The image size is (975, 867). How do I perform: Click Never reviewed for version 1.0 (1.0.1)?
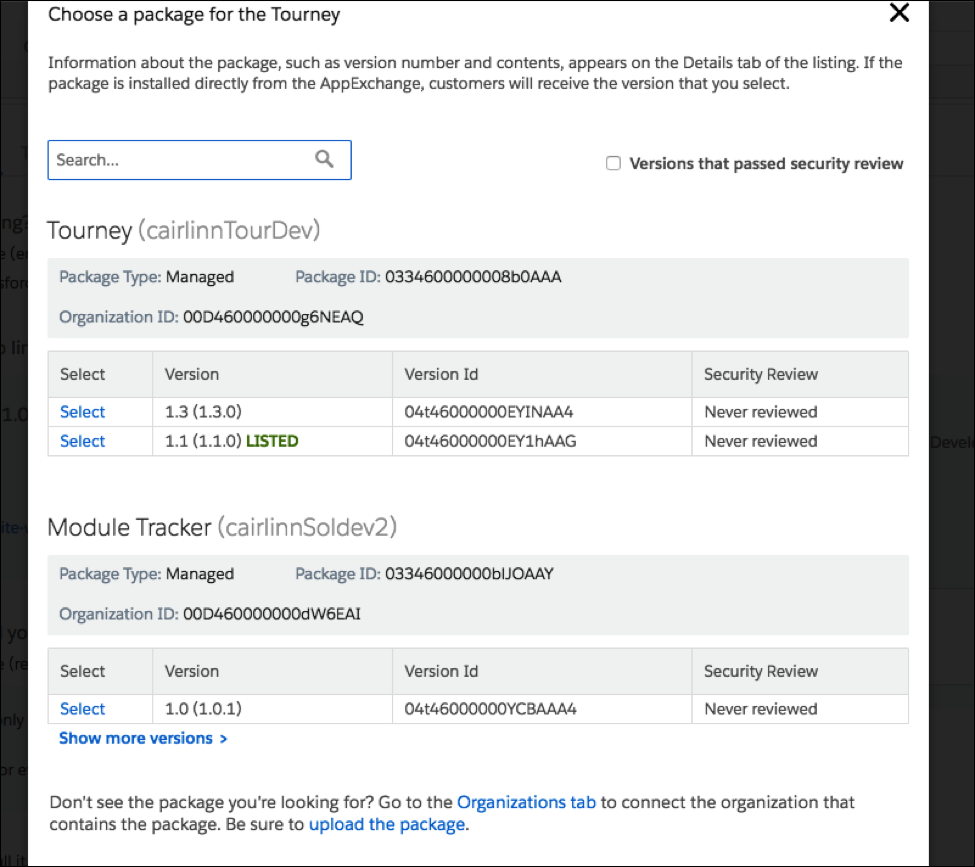(760, 708)
